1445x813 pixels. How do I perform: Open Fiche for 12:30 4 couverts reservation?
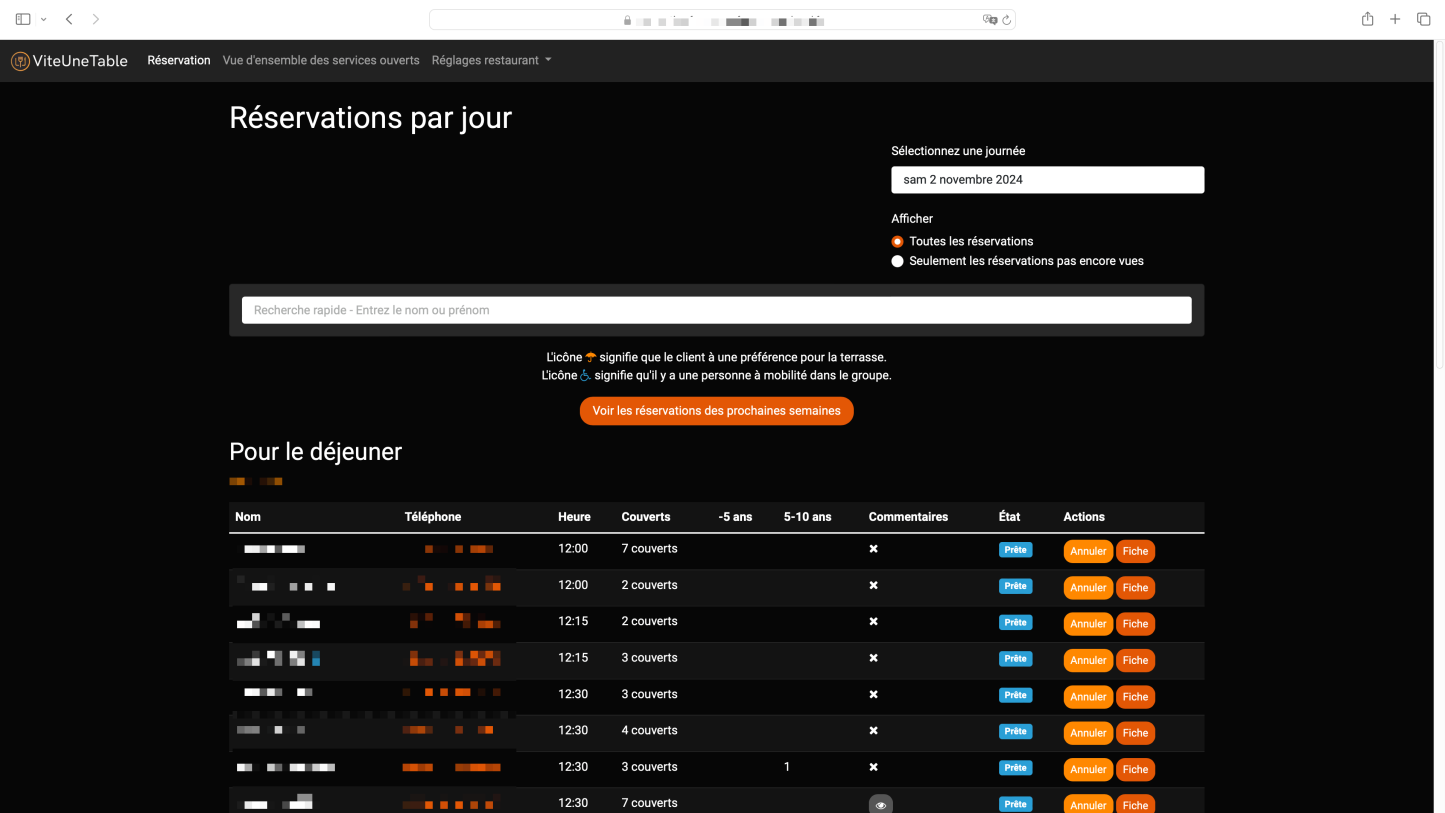point(1135,733)
